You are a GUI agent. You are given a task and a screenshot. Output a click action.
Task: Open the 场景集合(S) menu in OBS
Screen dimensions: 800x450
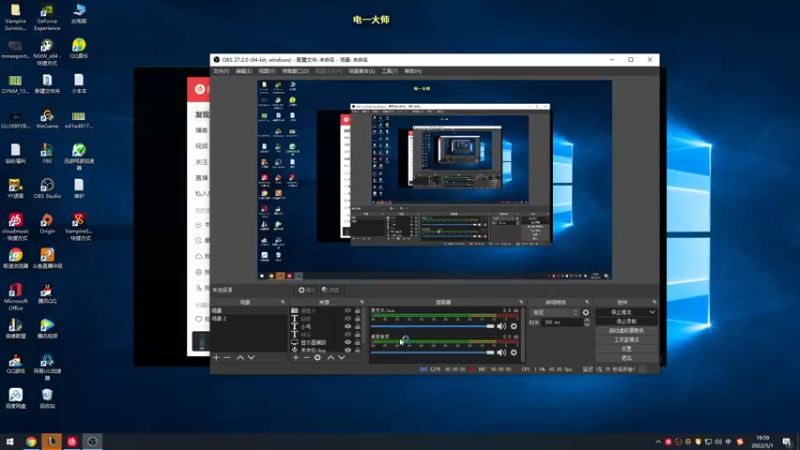tap(362, 71)
